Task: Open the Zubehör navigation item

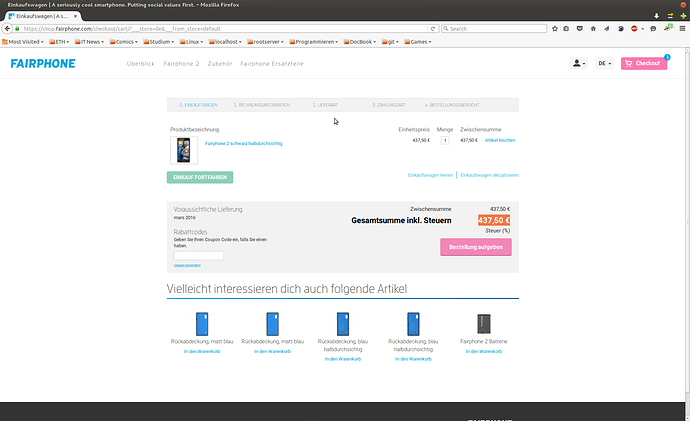Action: (x=220, y=64)
